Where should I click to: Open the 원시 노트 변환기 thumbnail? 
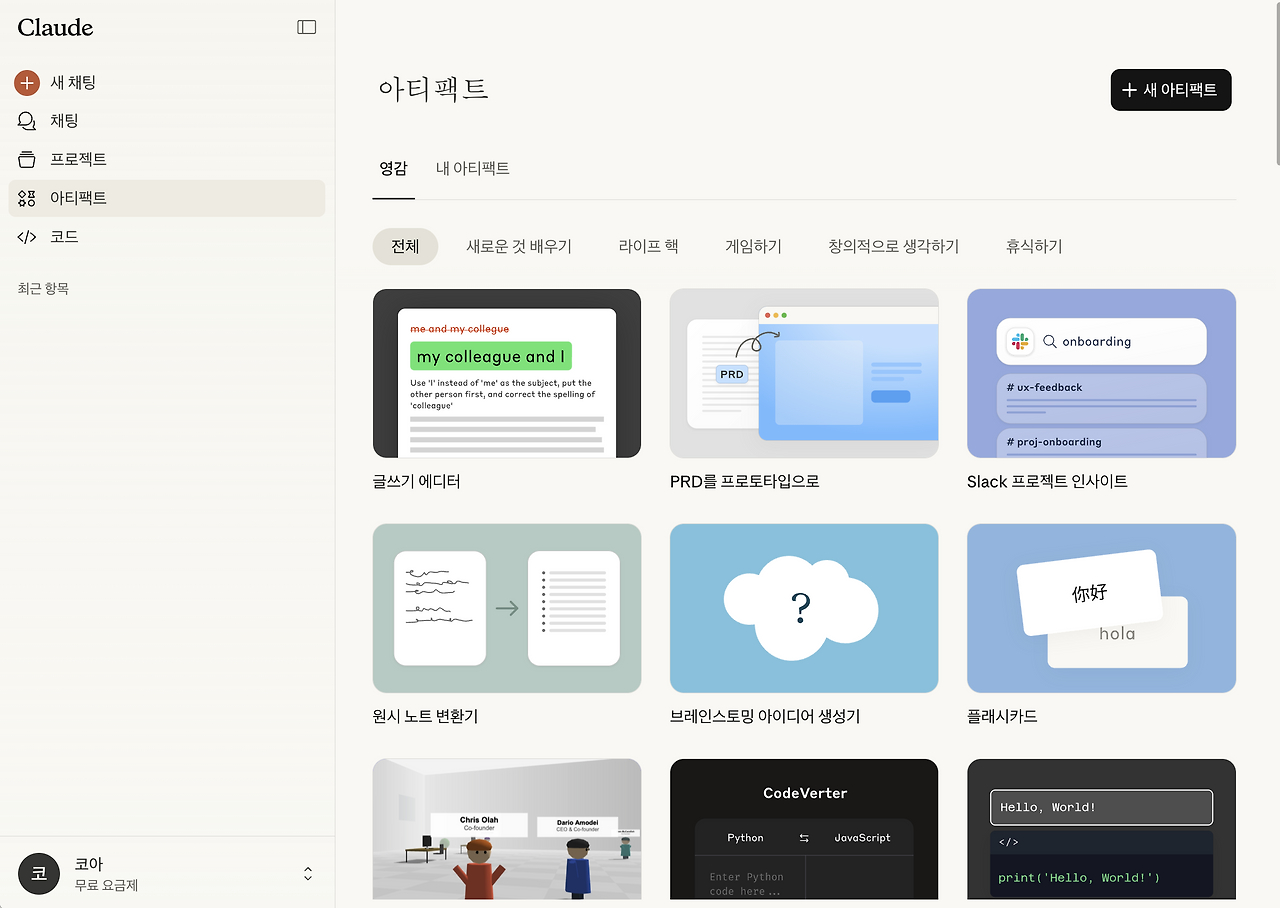507,608
